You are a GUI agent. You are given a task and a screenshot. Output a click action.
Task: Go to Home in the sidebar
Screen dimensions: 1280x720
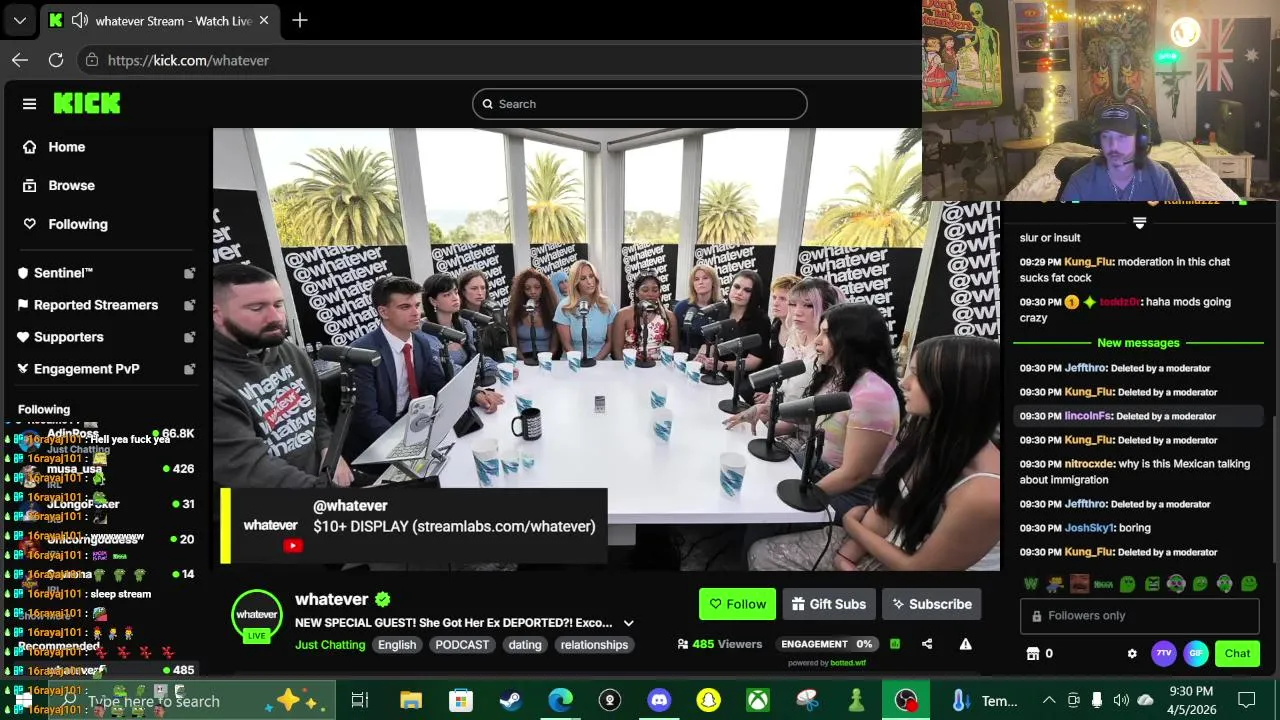coord(55,147)
